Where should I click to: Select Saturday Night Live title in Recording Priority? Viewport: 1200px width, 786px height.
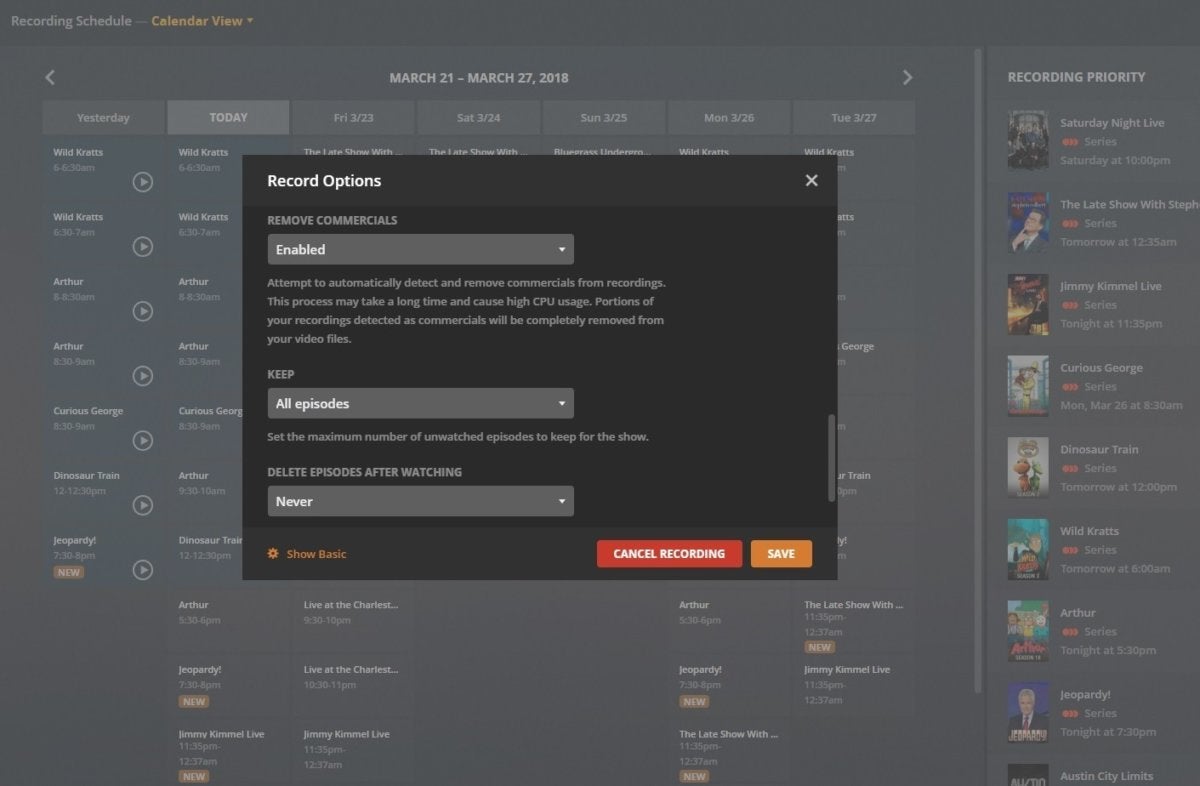coord(1112,123)
